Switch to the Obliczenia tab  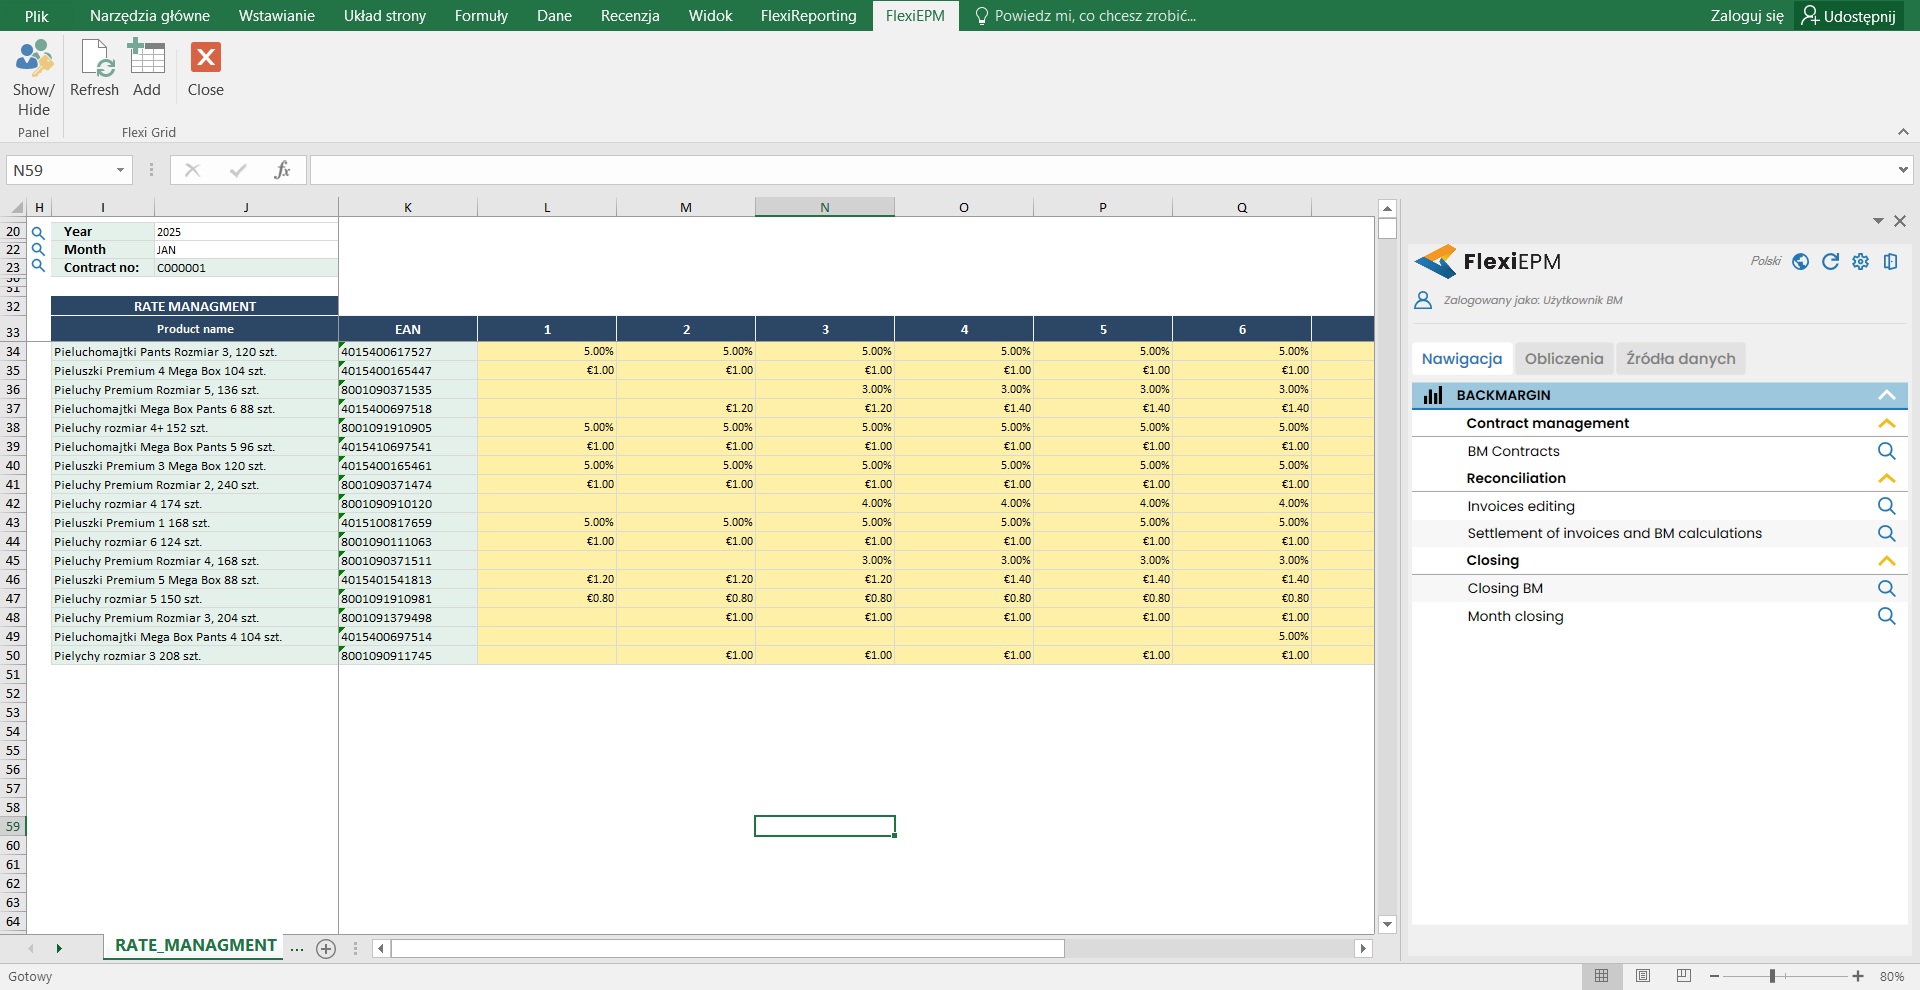tap(1563, 359)
